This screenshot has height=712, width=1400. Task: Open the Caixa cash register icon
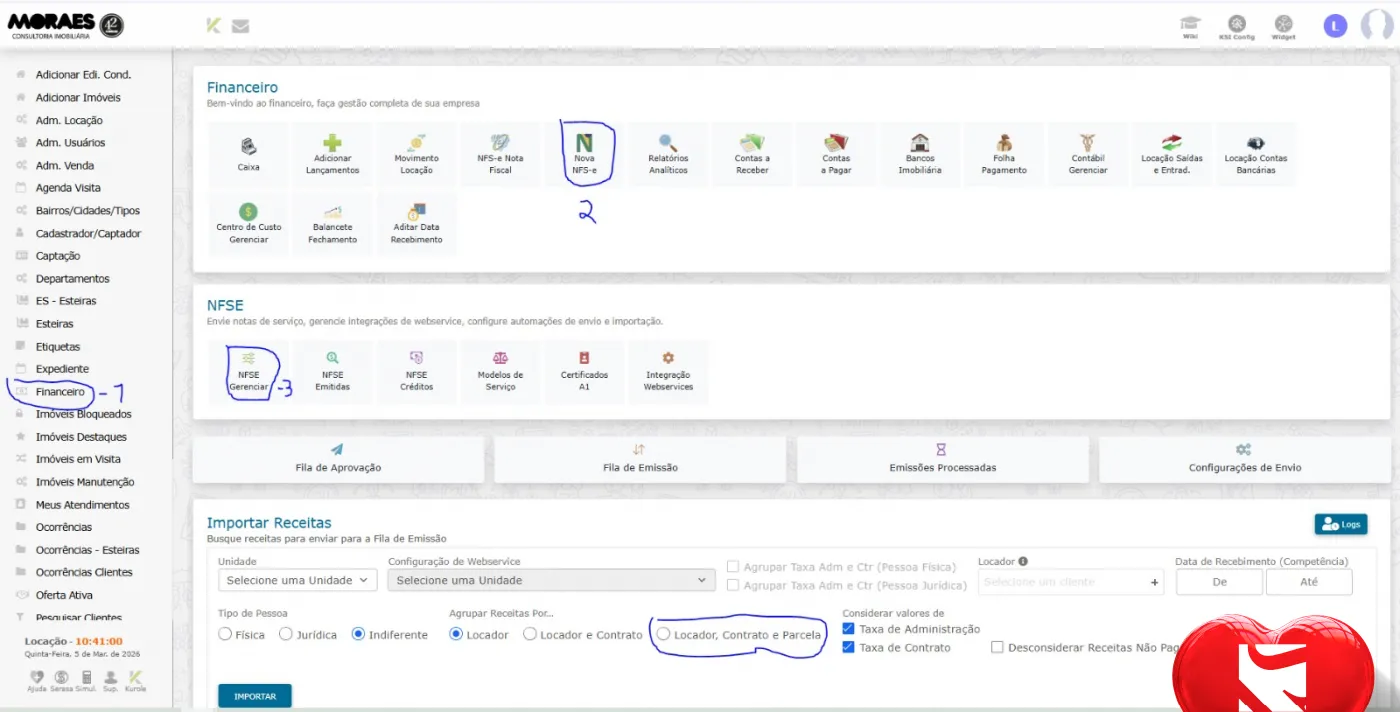tap(248, 148)
